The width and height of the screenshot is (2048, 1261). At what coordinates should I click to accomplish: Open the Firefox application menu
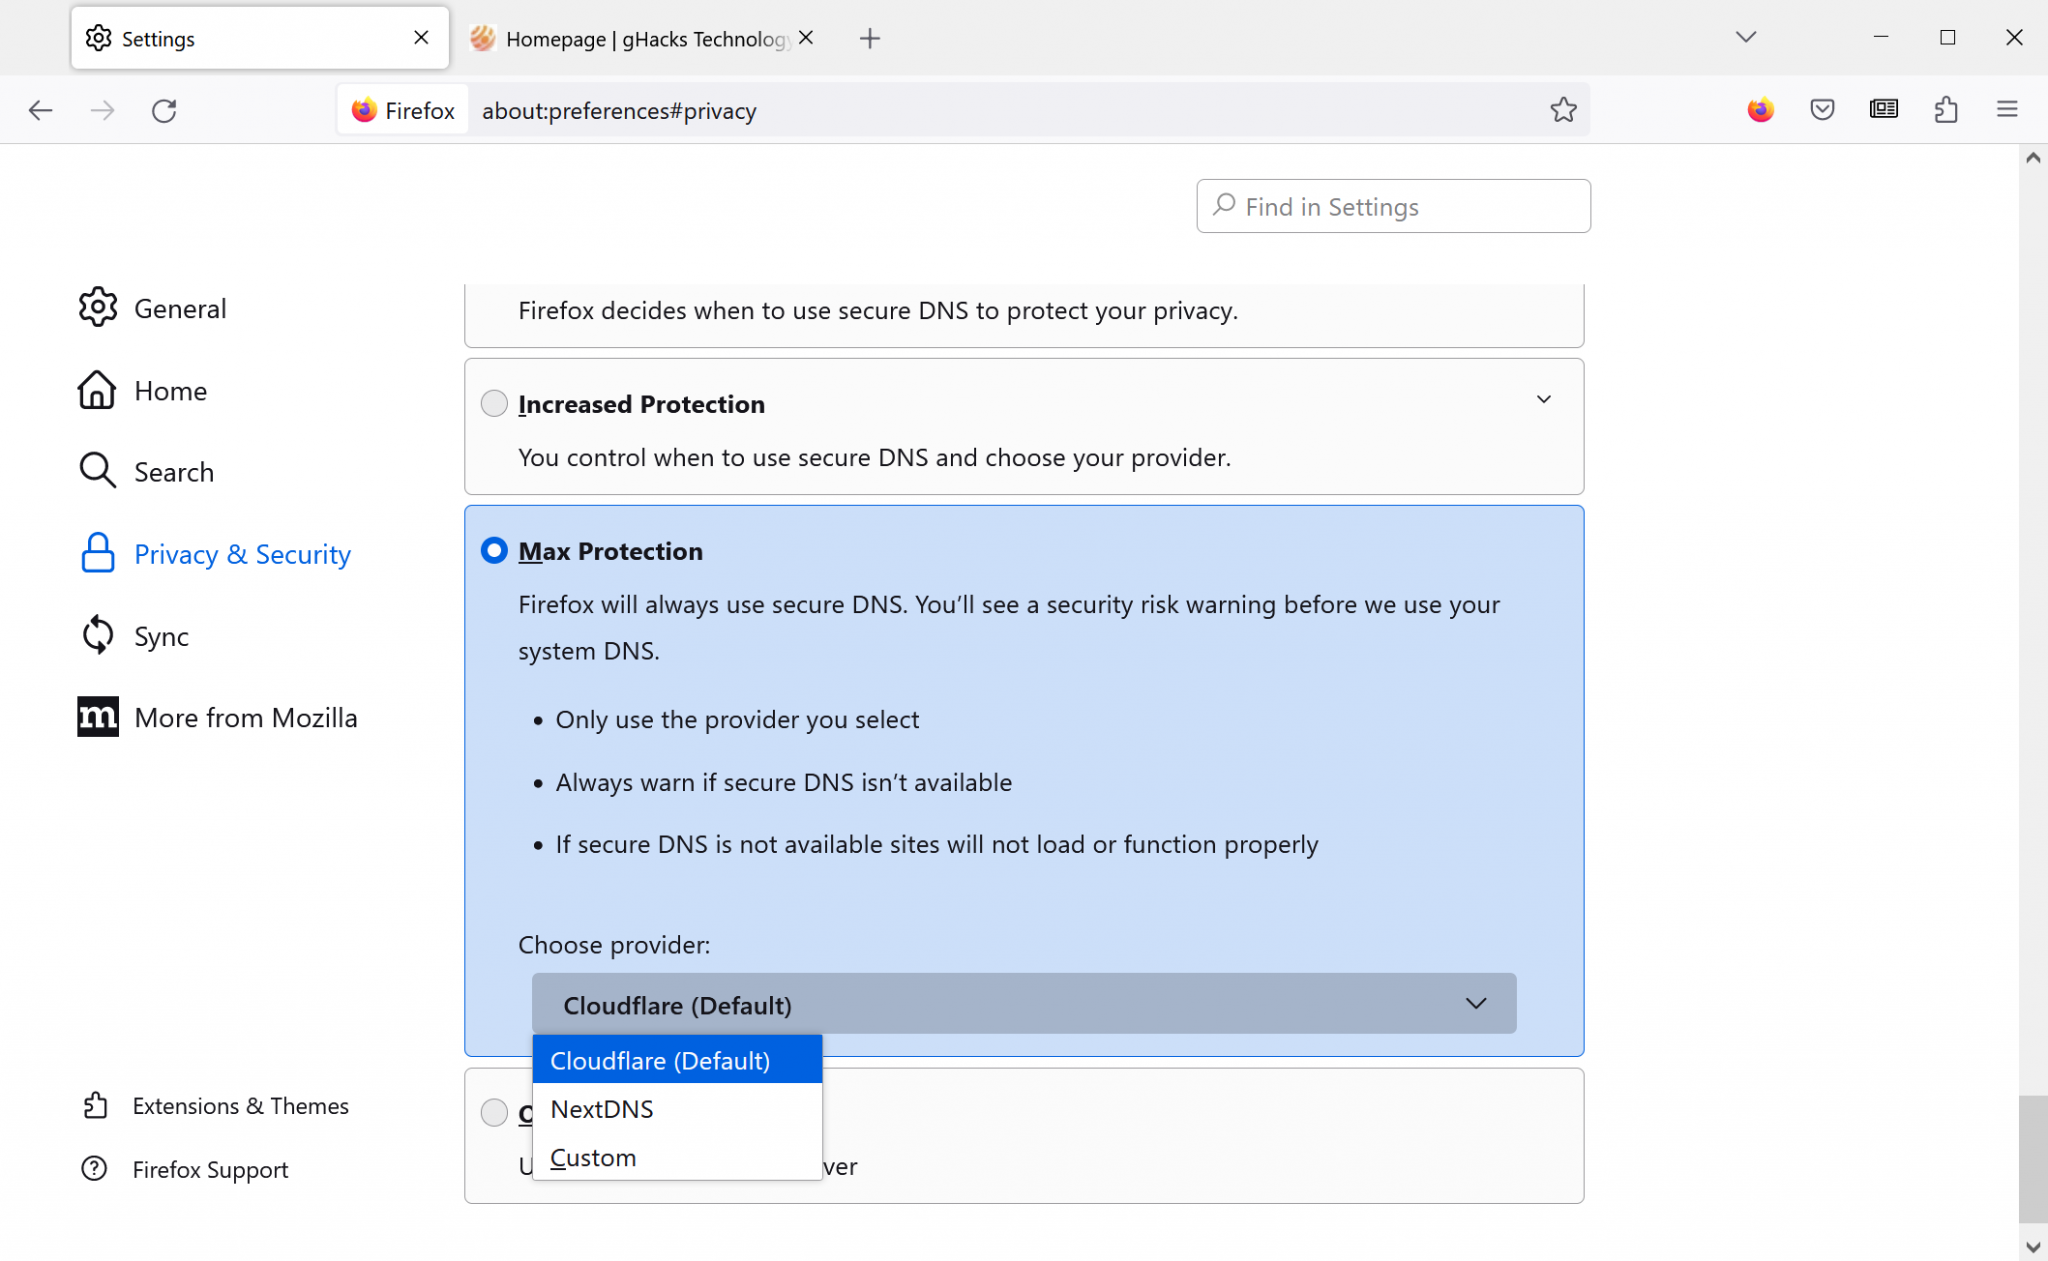tap(2009, 110)
